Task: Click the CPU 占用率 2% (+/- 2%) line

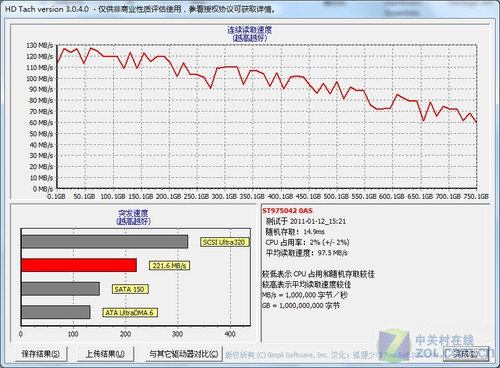Action: pyautogui.click(x=307, y=242)
